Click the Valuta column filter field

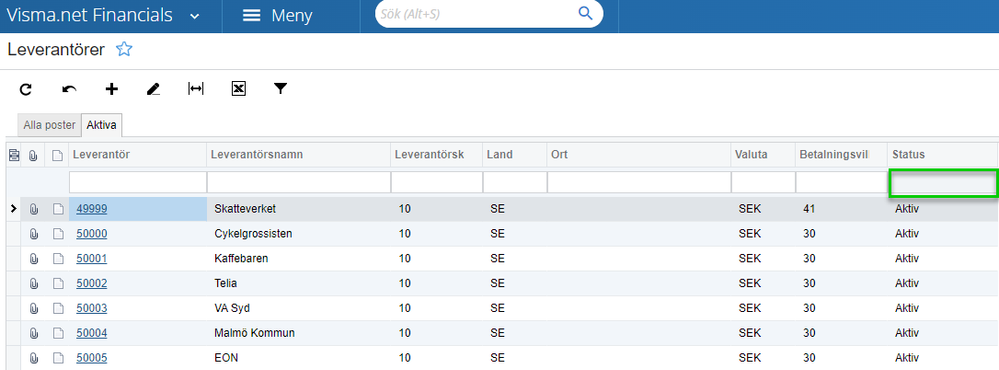(763, 182)
